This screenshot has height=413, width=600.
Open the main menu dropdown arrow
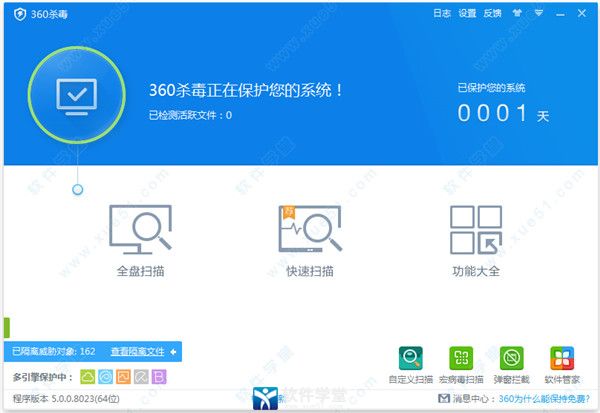539,13
